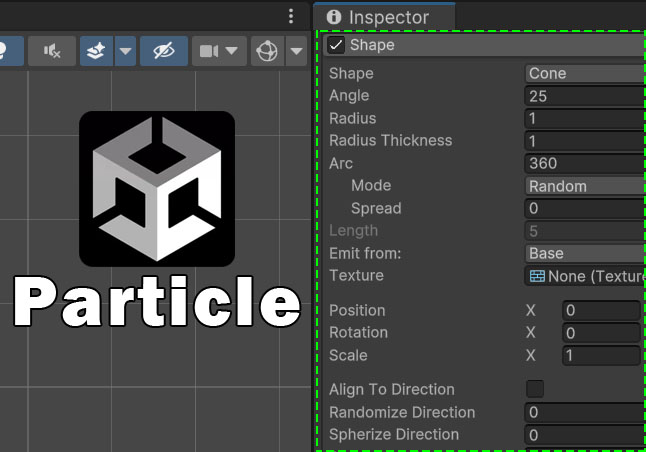Open the Arc Mode dropdown set to Random

click(585, 186)
